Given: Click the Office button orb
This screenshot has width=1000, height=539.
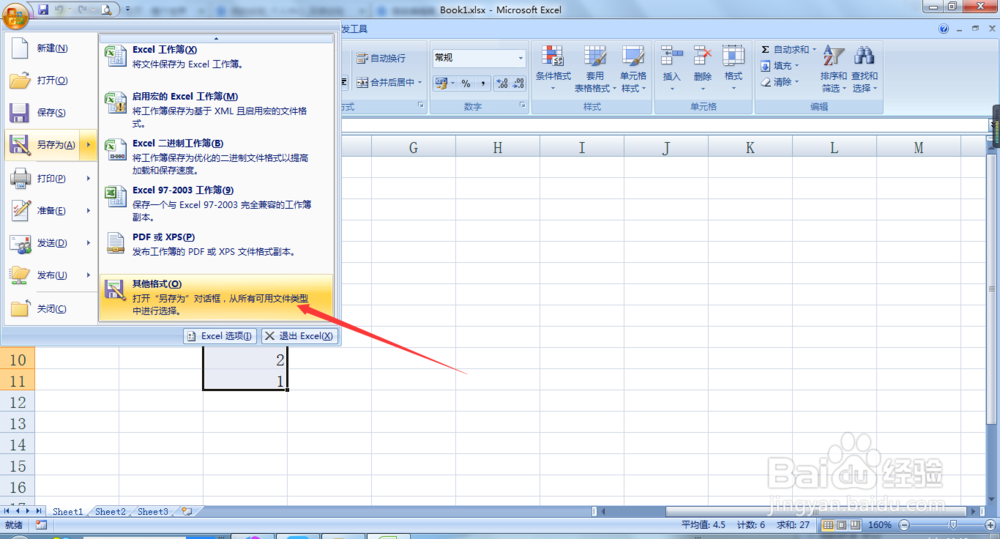Looking at the screenshot, I should tap(15, 14).
